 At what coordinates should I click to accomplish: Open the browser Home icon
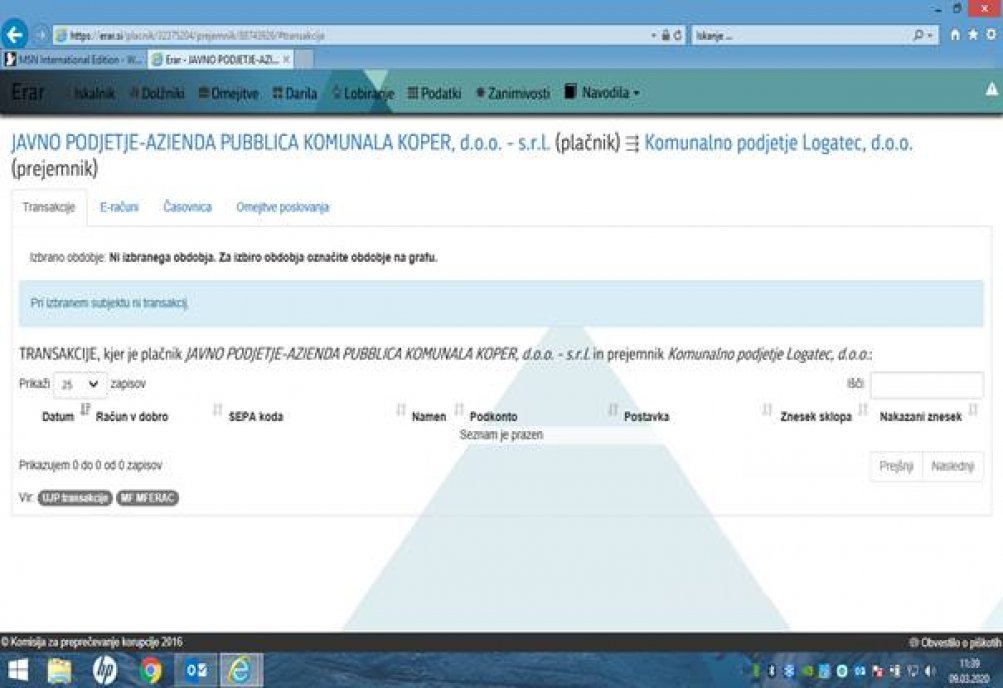(x=955, y=35)
